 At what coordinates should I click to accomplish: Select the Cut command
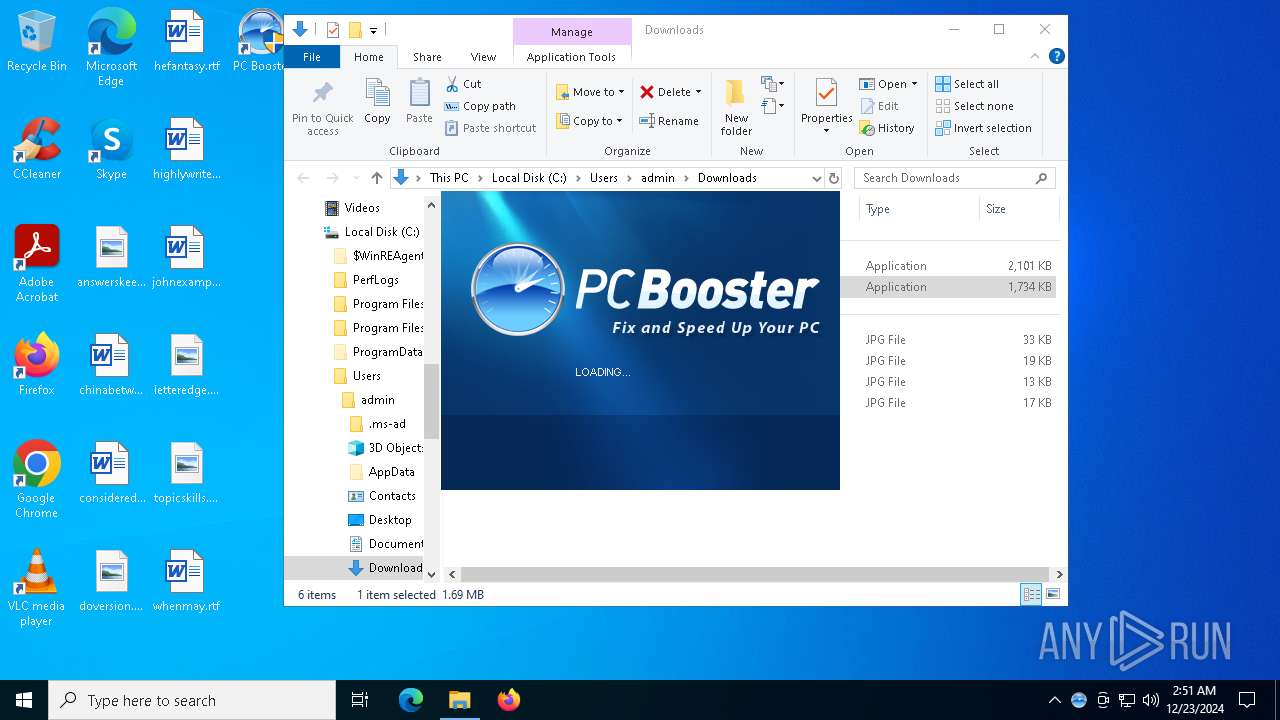pyautogui.click(x=463, y=84)
